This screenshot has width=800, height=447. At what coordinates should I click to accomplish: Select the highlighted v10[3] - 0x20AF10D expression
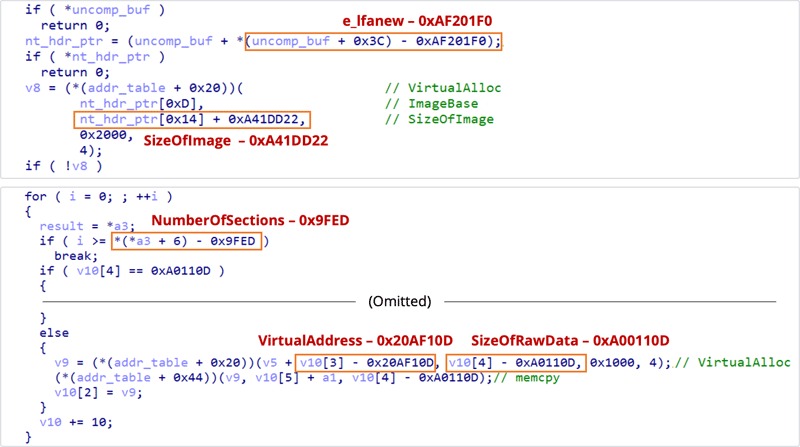[368, 361]
